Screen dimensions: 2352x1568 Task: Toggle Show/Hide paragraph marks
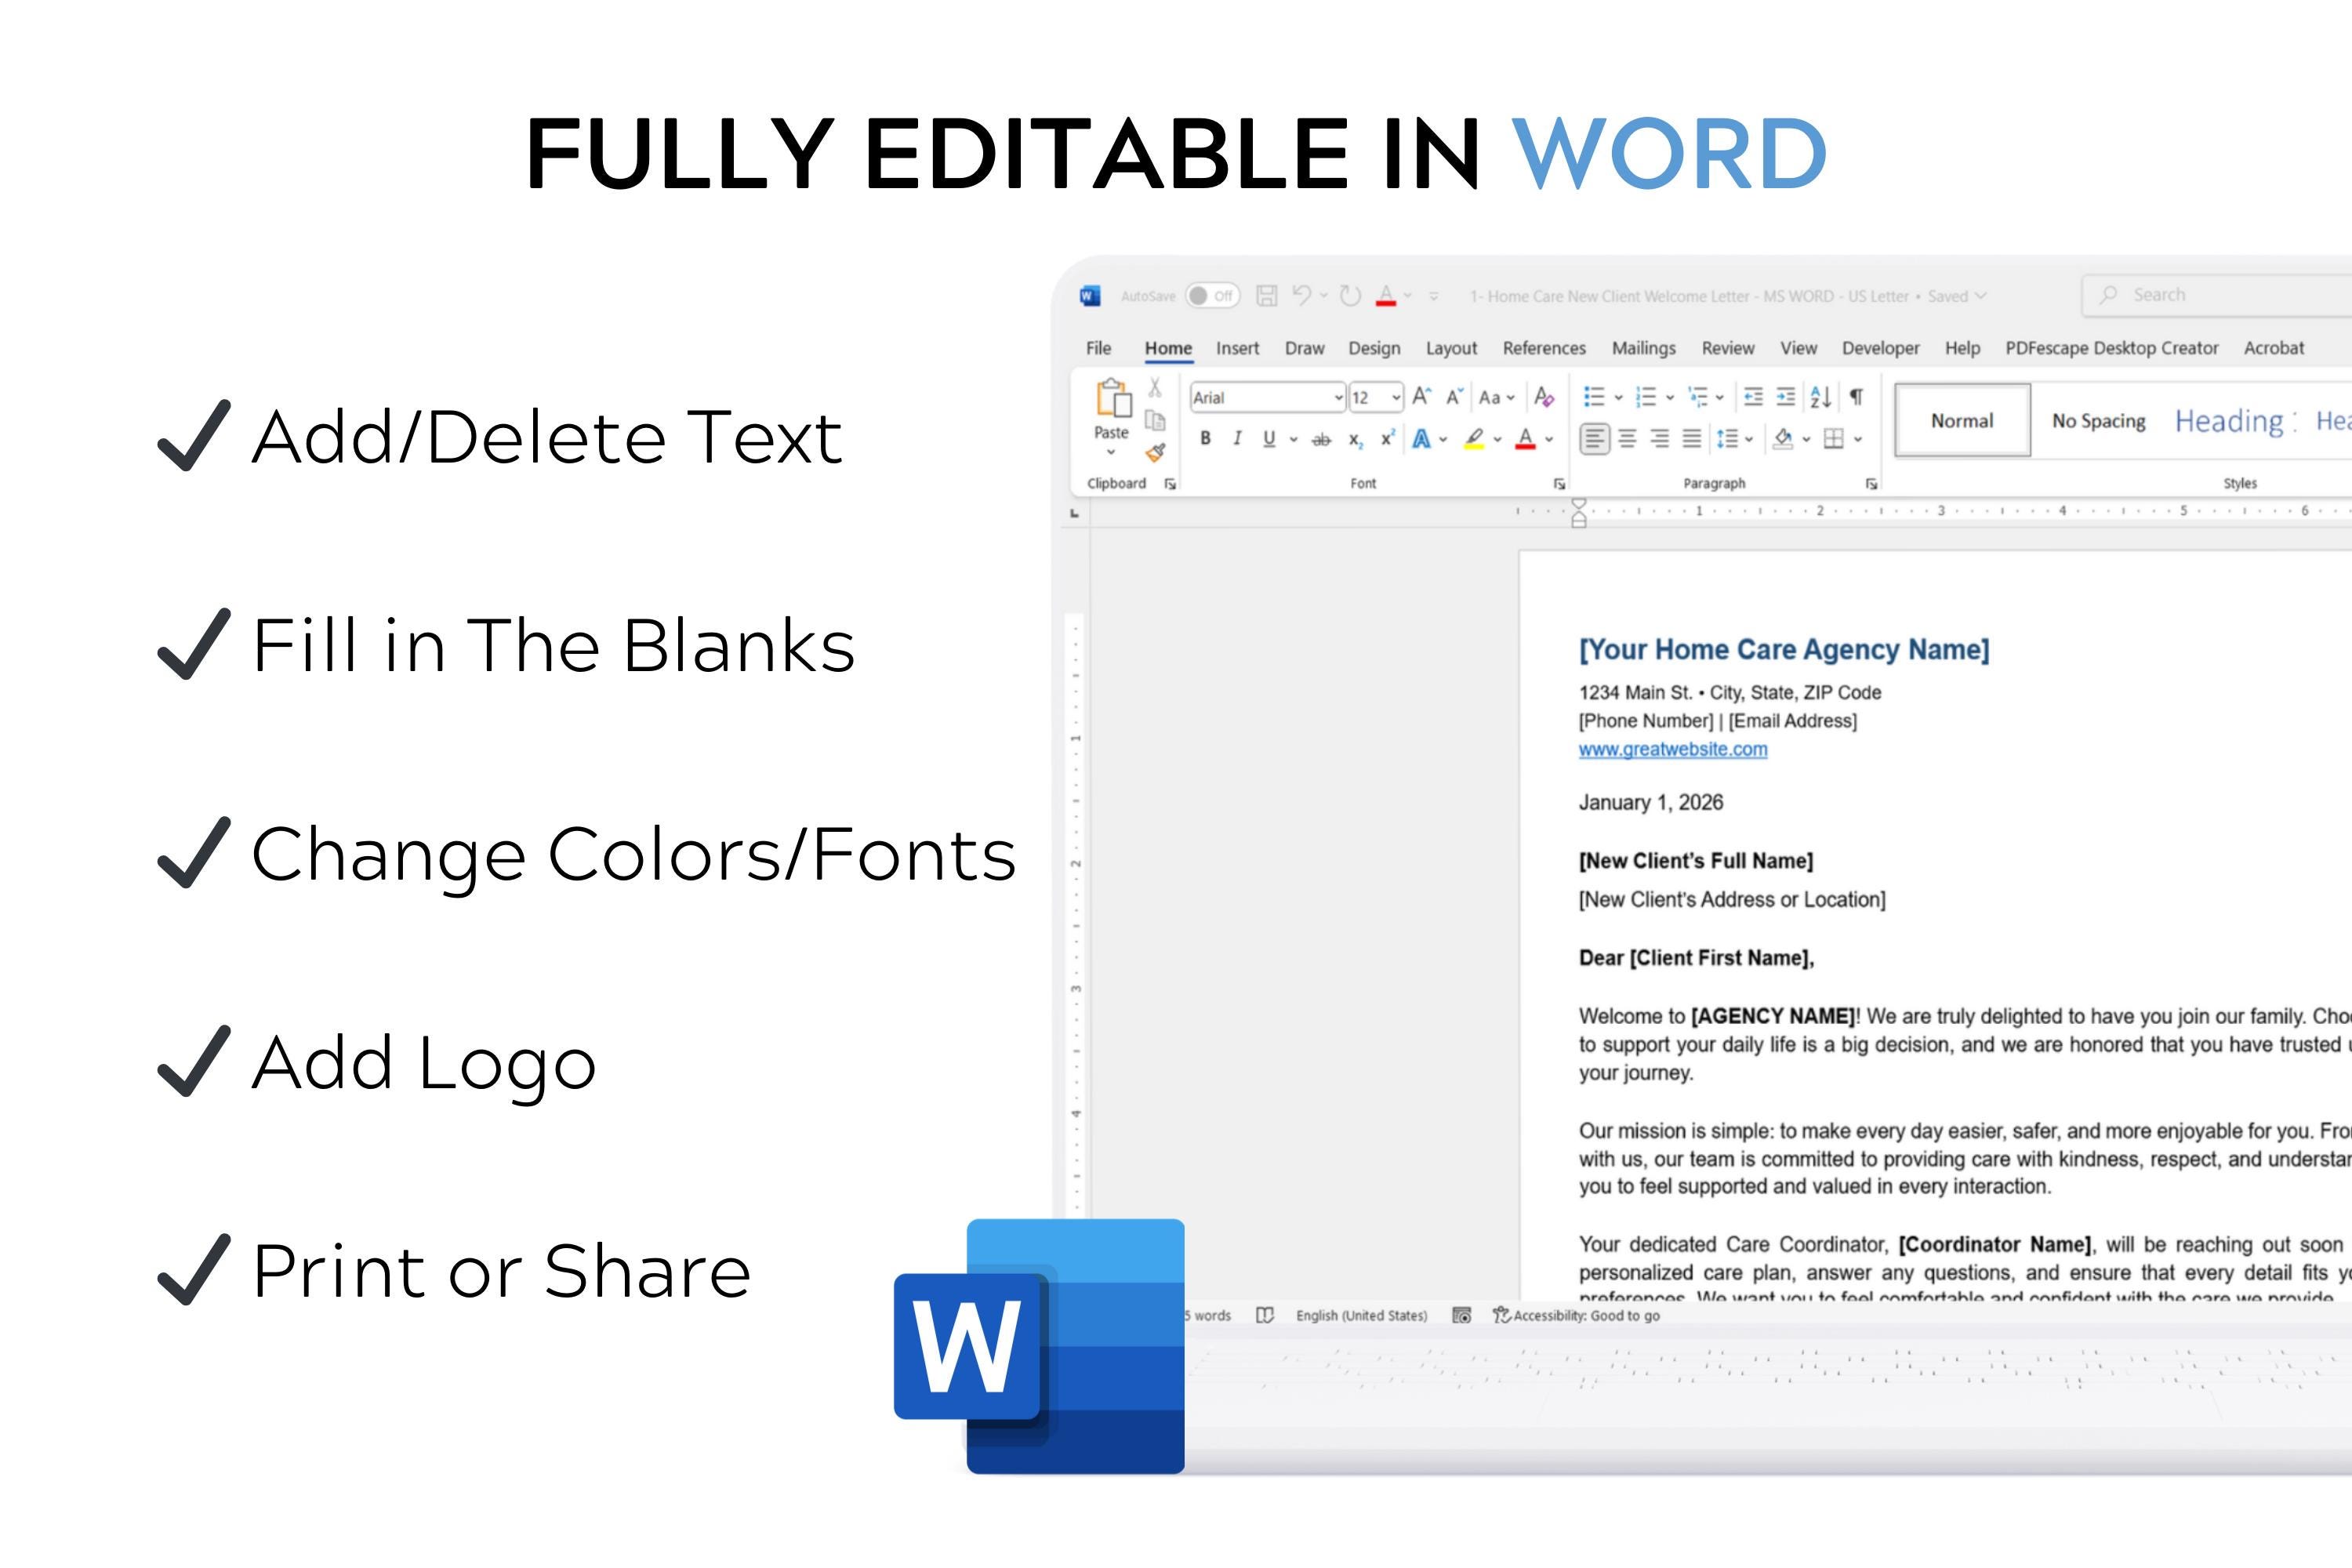(1856, 397)
